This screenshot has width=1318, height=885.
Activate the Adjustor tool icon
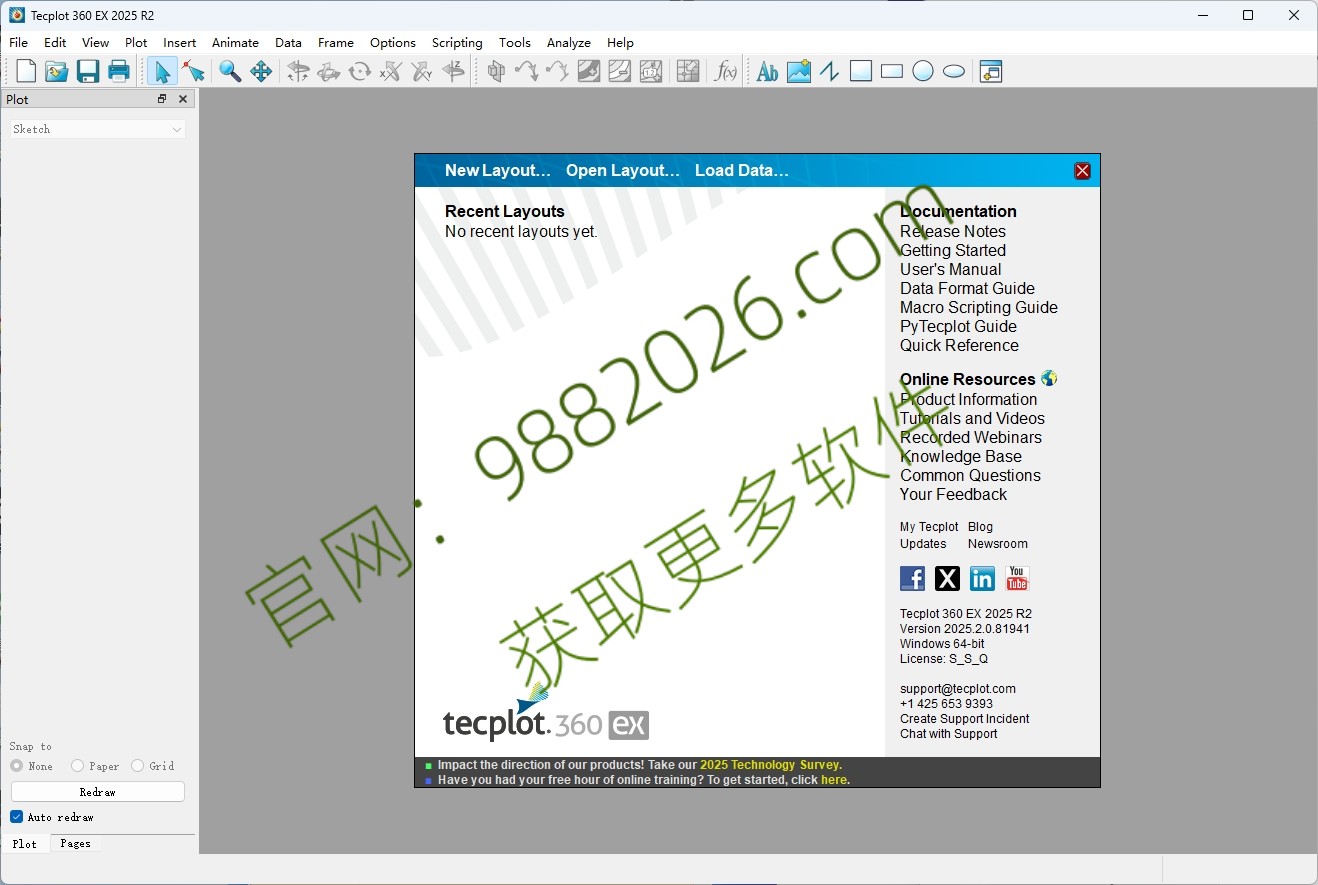tap(193, 71)
